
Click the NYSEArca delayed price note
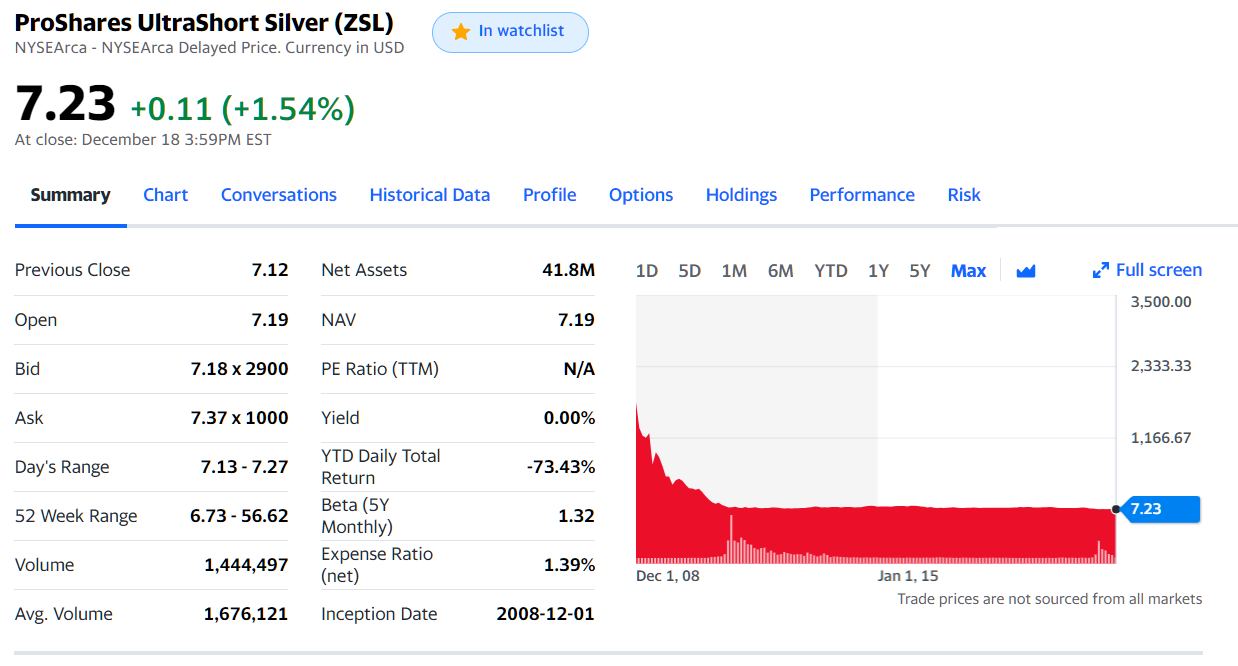coord(209,47)
